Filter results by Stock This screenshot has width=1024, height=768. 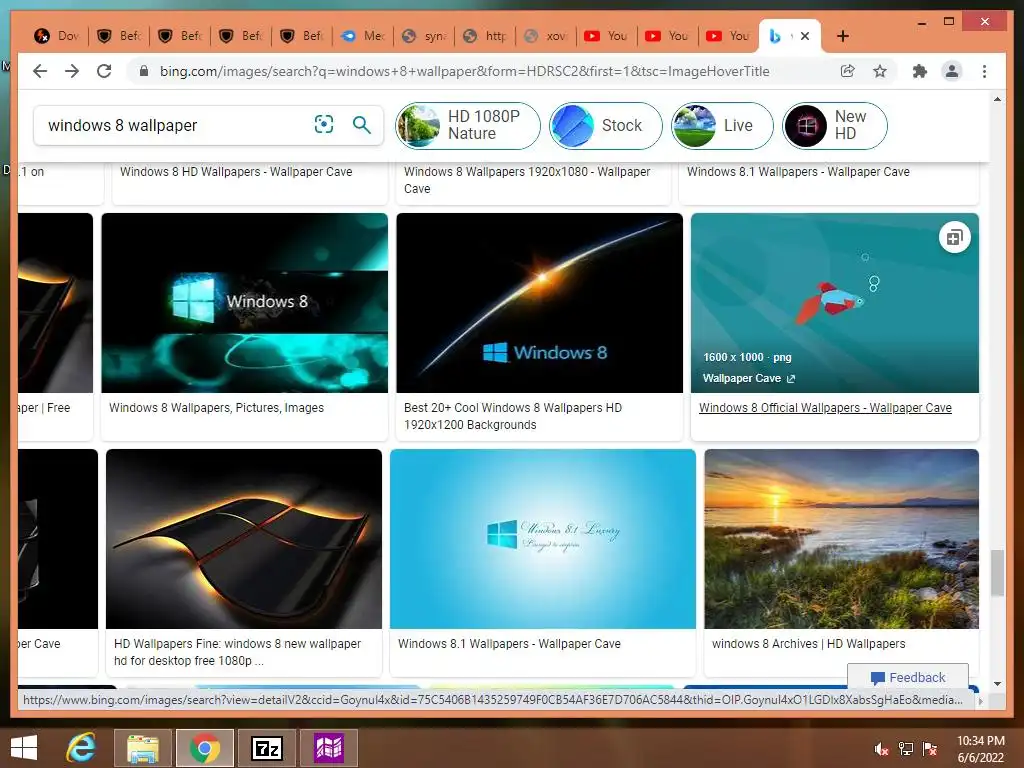point(605,125)
